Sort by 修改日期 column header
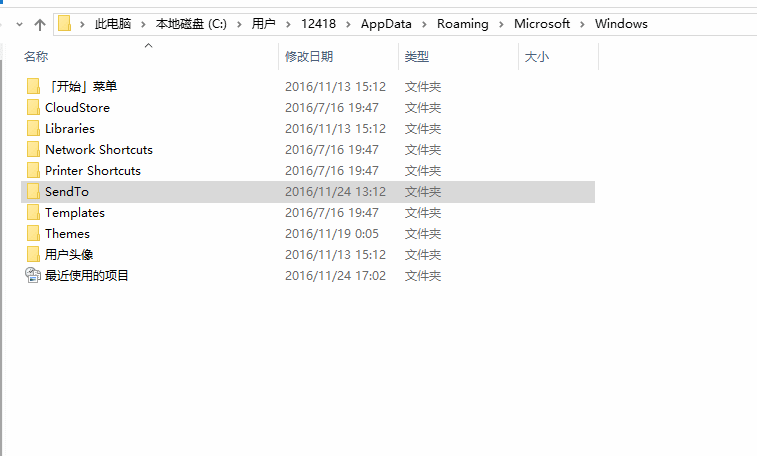 (308, 58)
